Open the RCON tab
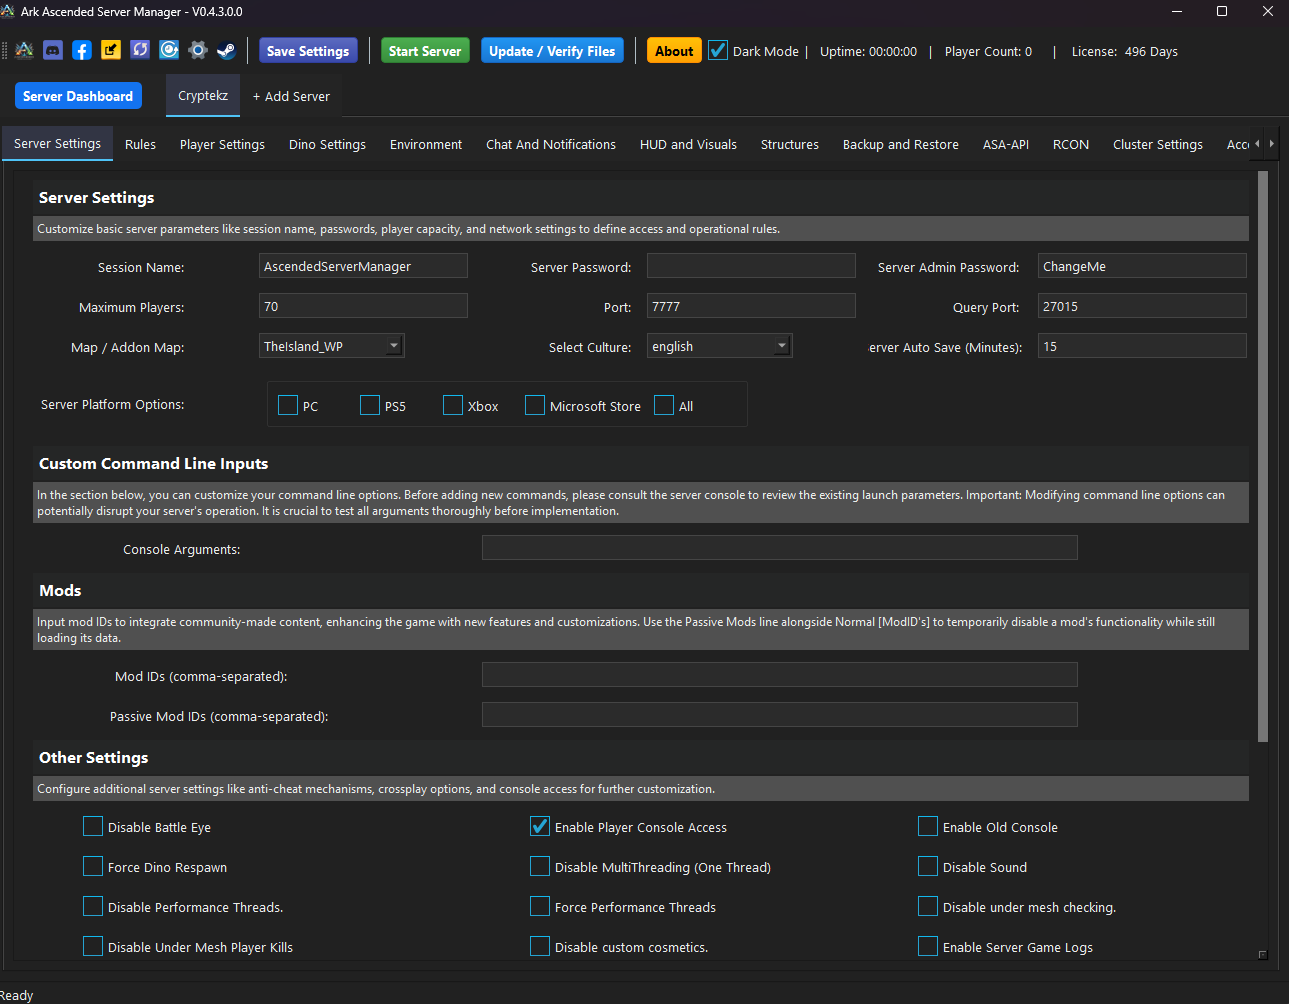Viewport: 1289px width, 1004px height. (x=1071, y=144)
